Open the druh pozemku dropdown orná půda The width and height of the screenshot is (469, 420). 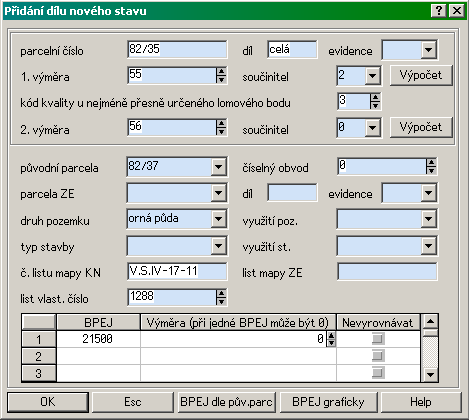click(218, 219)
